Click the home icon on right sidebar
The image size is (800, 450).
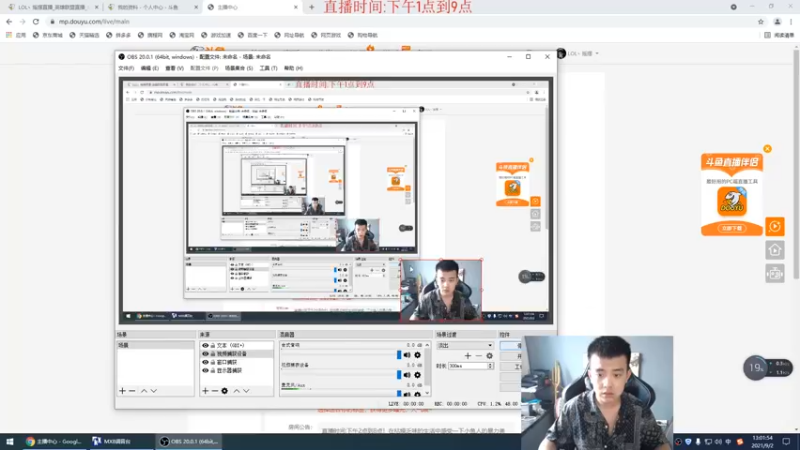pos(774,250)
